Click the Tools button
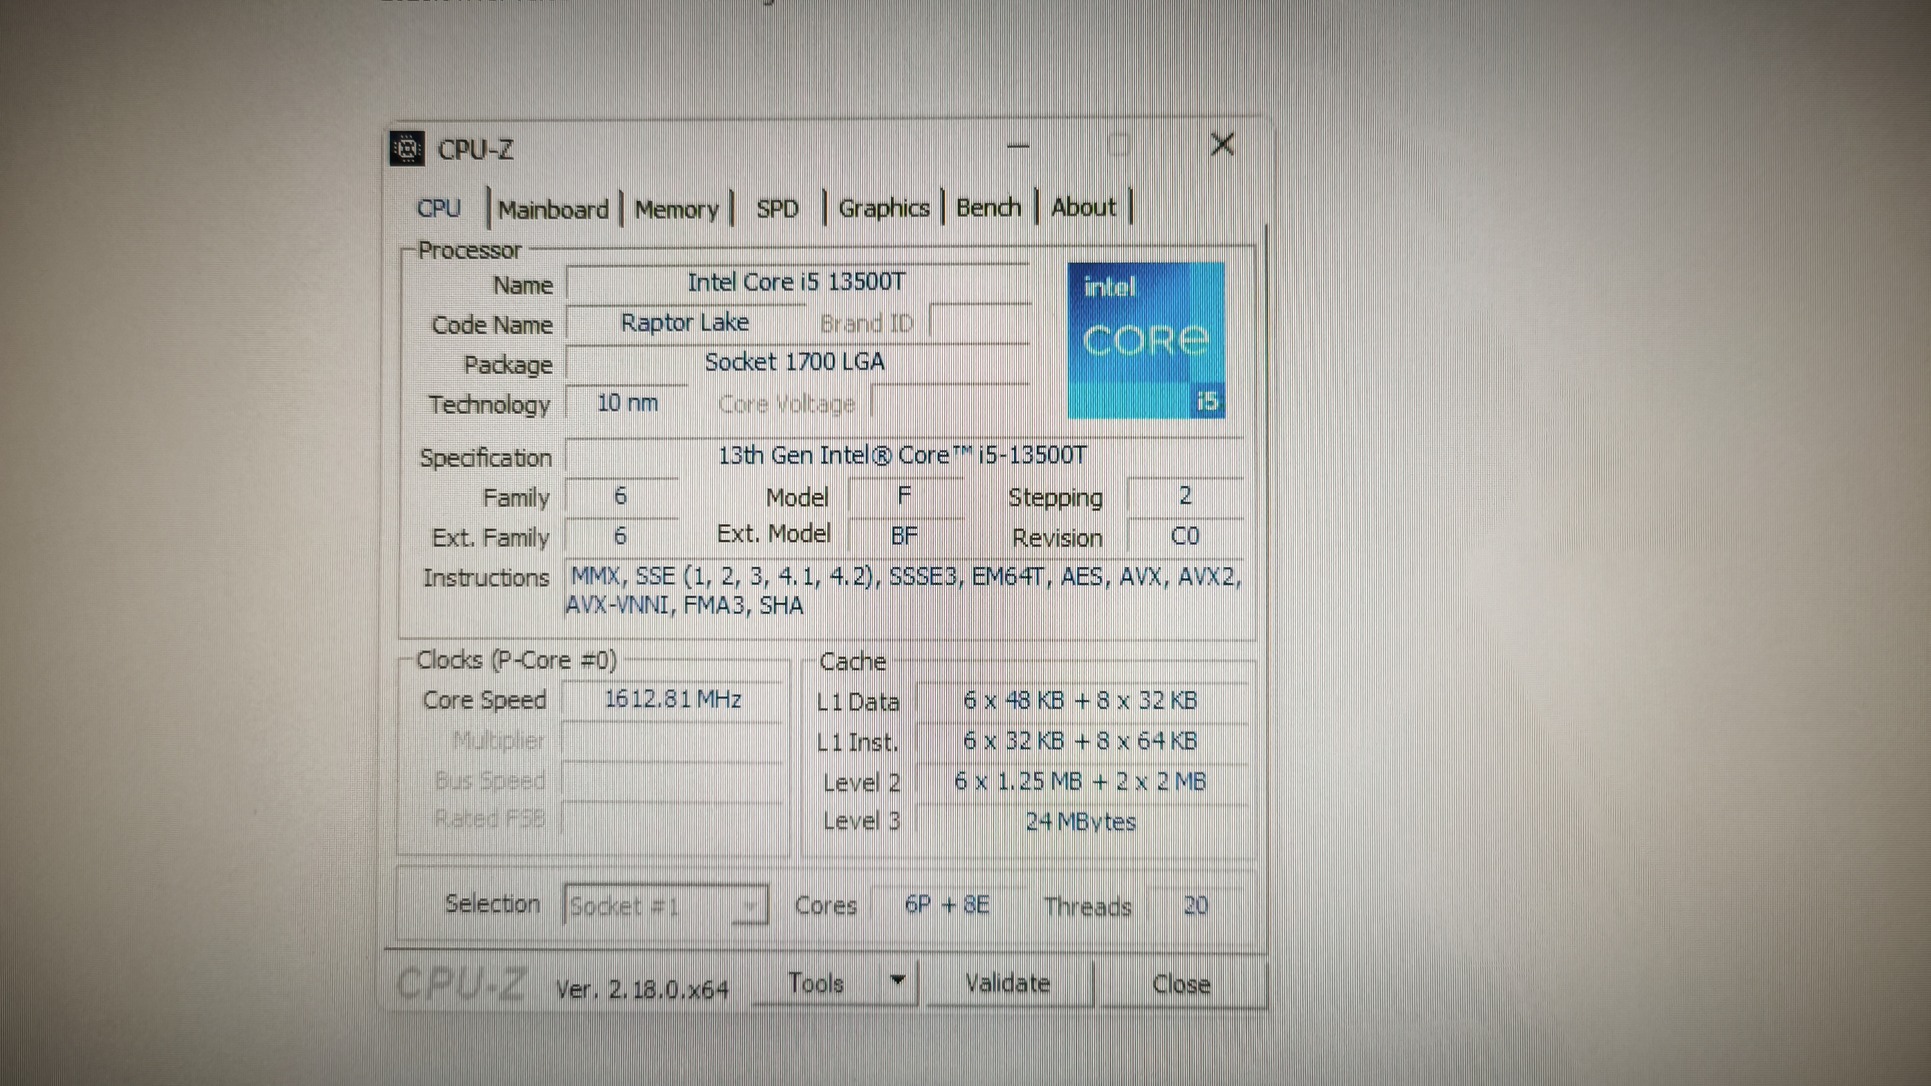The height and width of the screenshot is (1086, 1931). click(816, 983)
